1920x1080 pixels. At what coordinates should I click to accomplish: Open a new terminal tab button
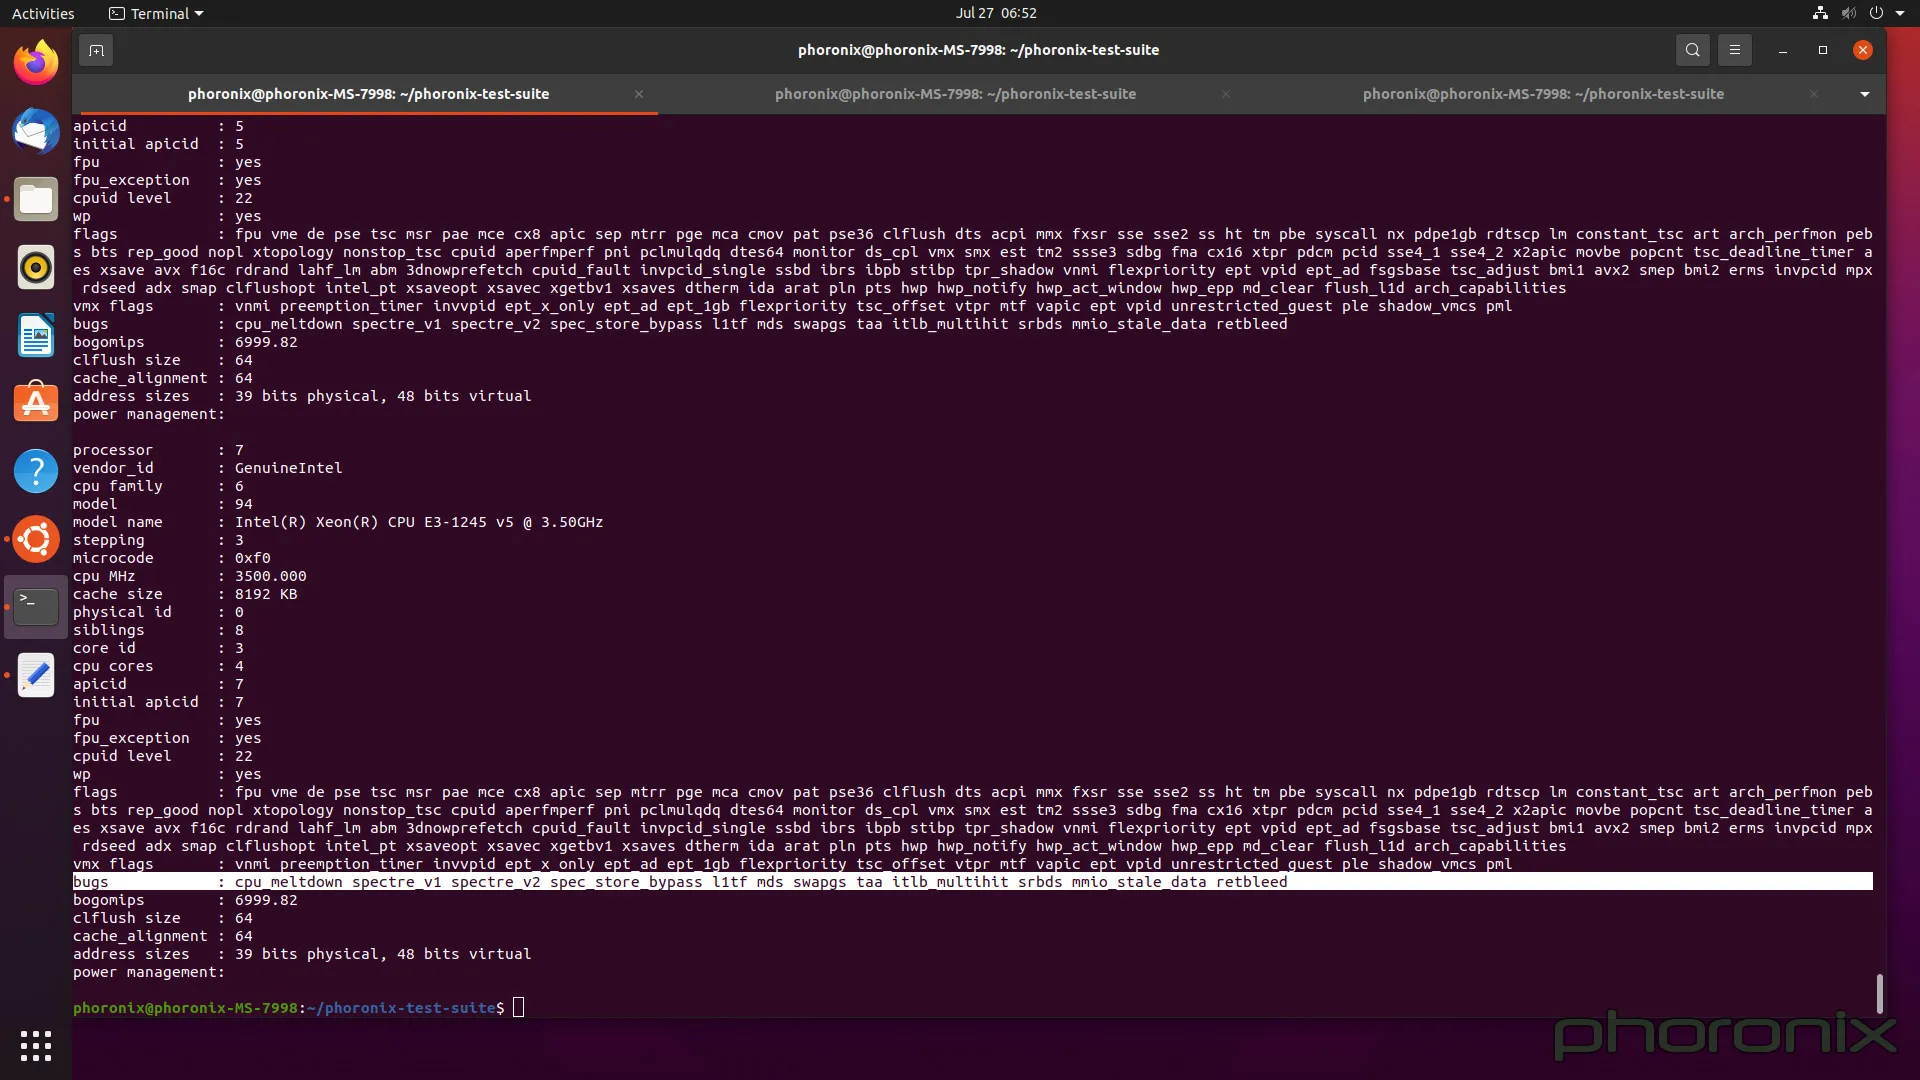(96, 50)
